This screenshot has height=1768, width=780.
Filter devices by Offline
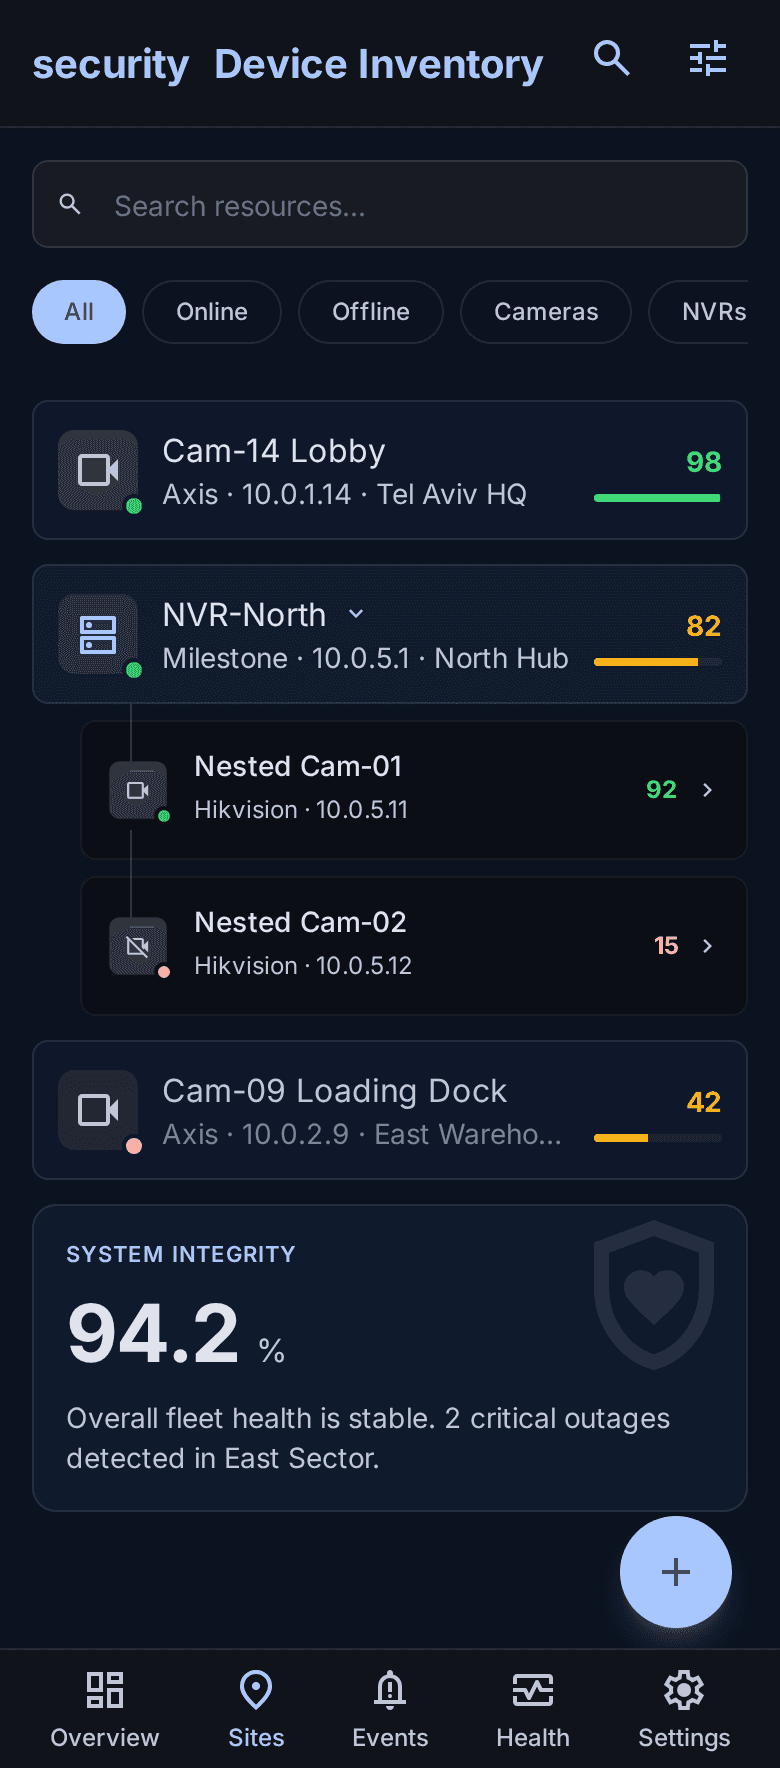371,312
